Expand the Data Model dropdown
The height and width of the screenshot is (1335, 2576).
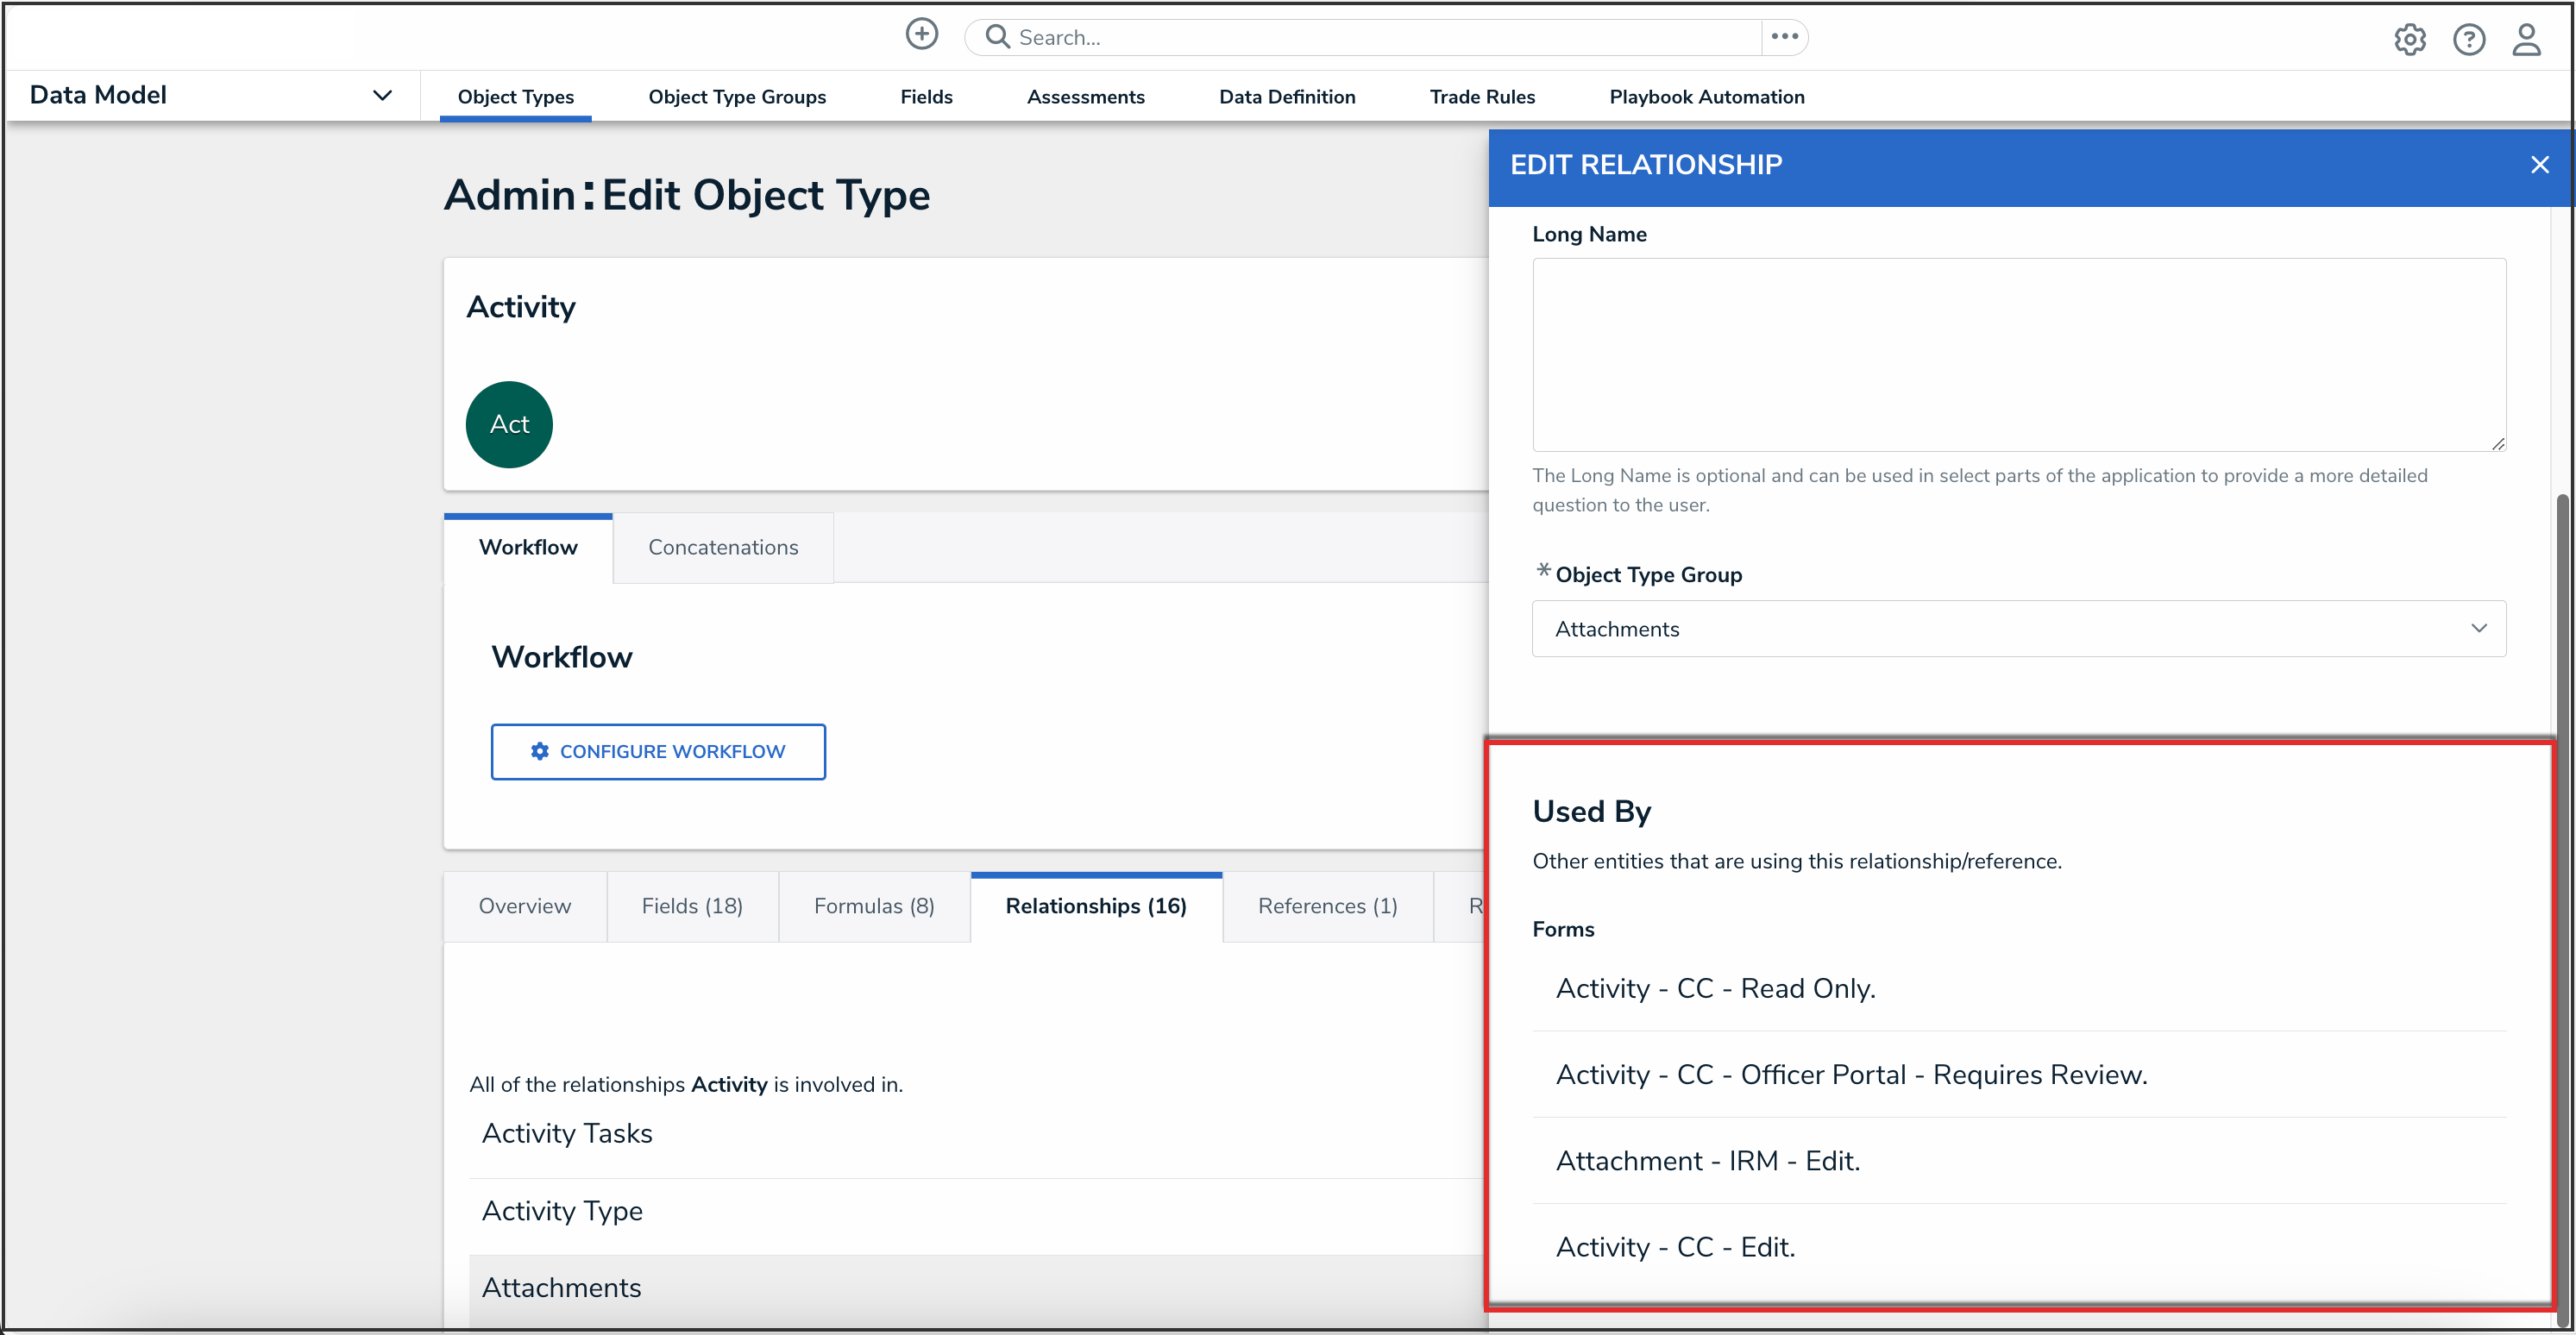tap(382, 96)
